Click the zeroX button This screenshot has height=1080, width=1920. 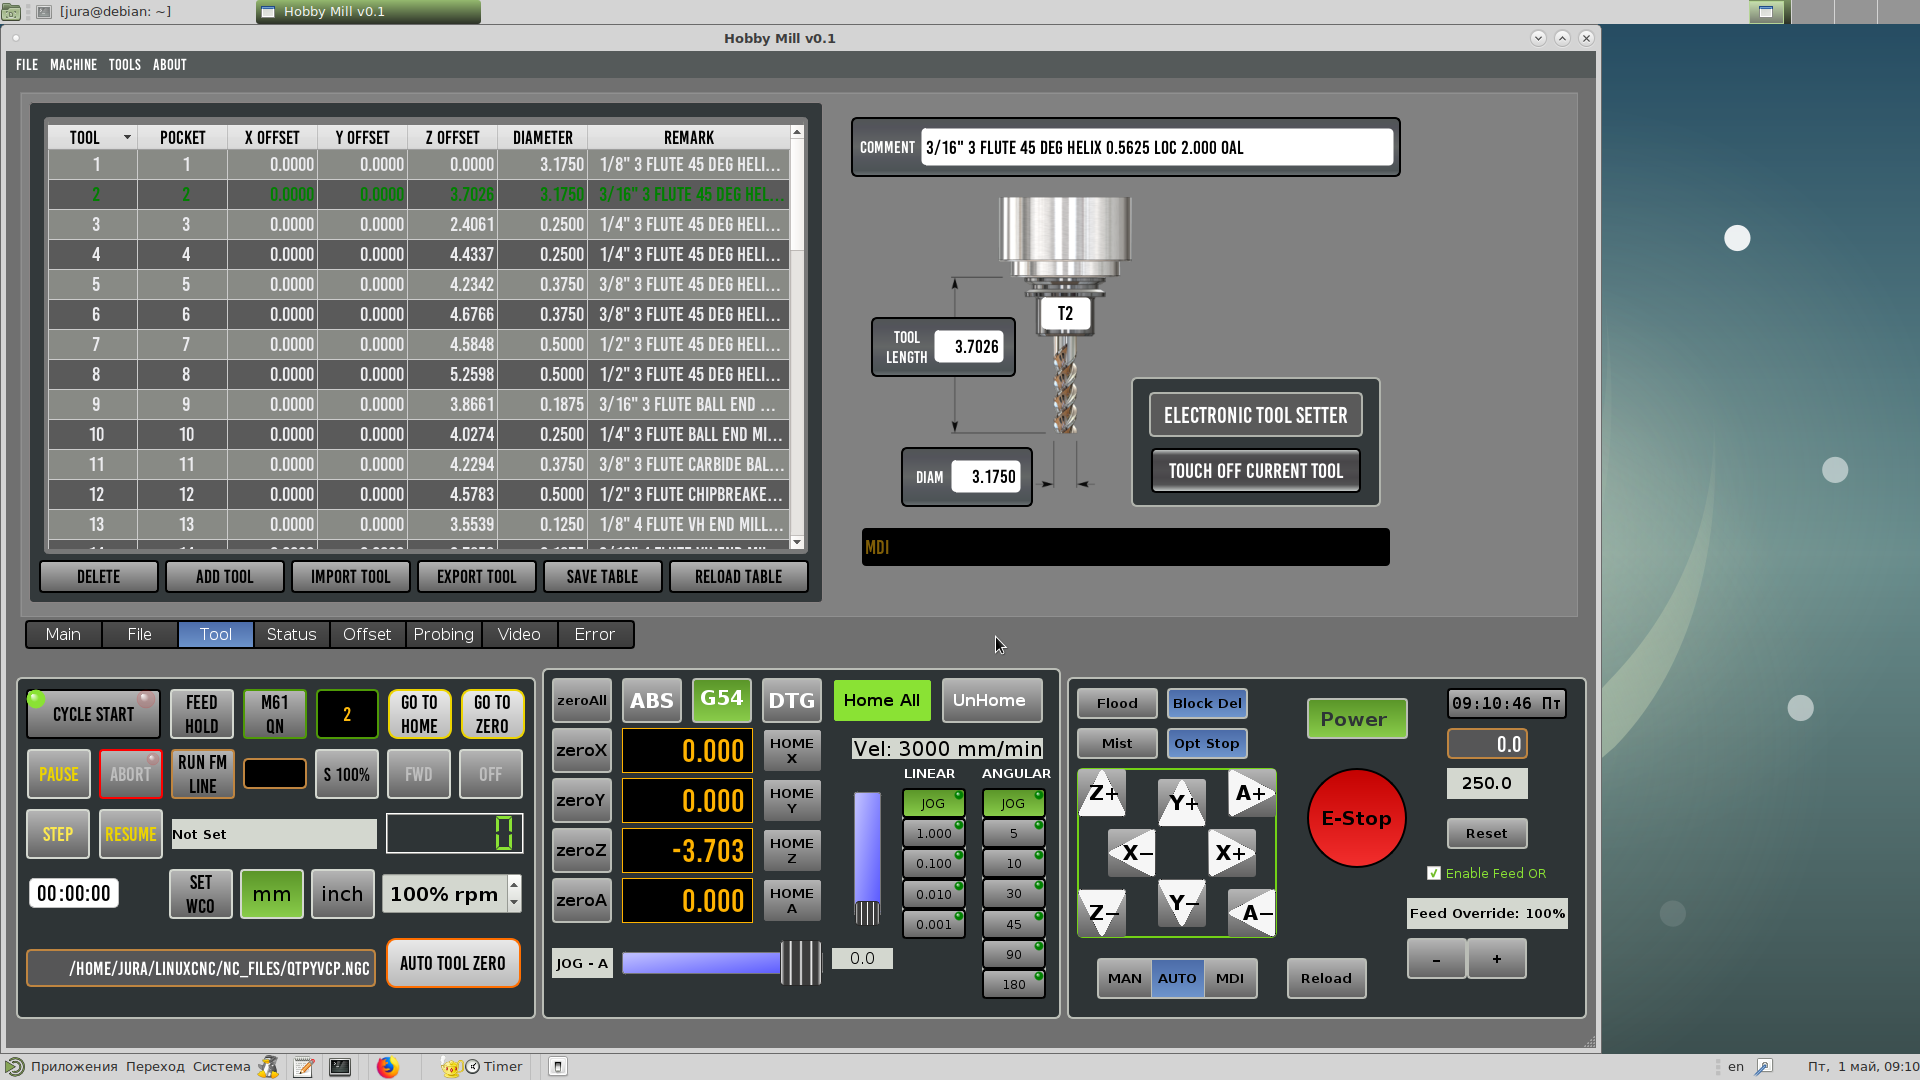coord(581,750)
